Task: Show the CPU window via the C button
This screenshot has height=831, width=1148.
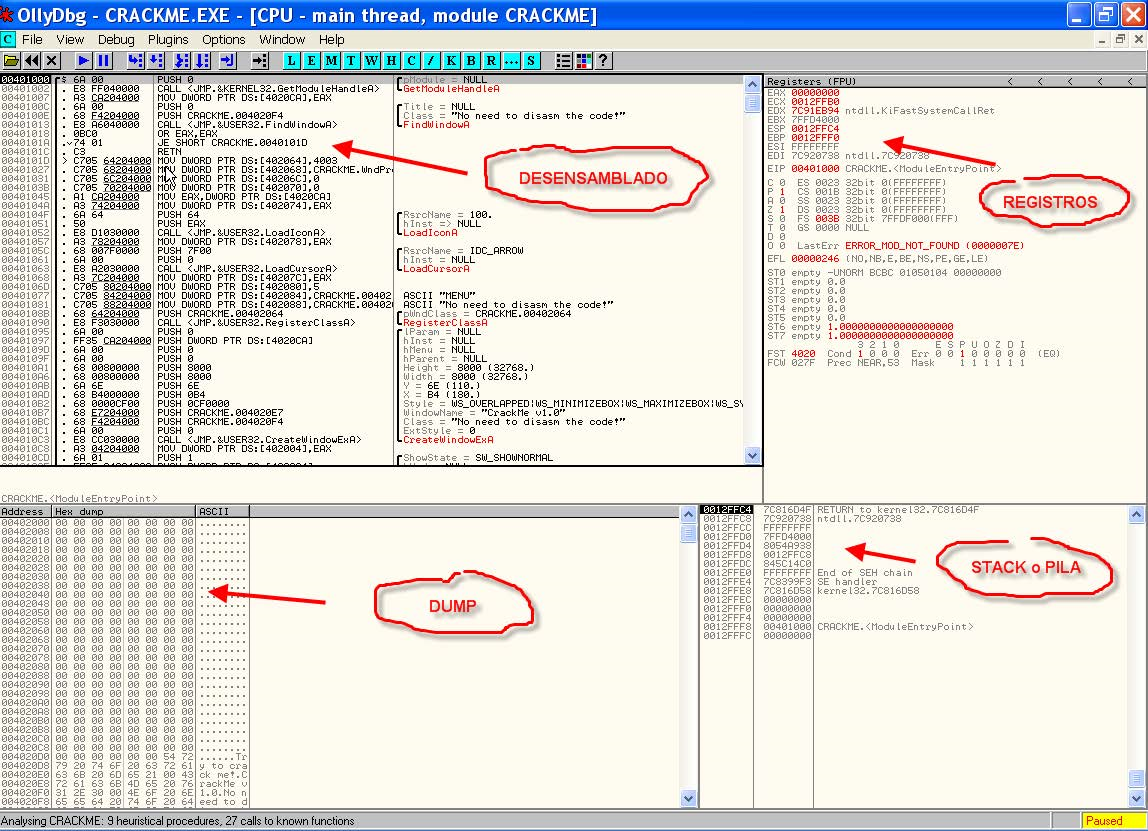Action: [411, 61]
